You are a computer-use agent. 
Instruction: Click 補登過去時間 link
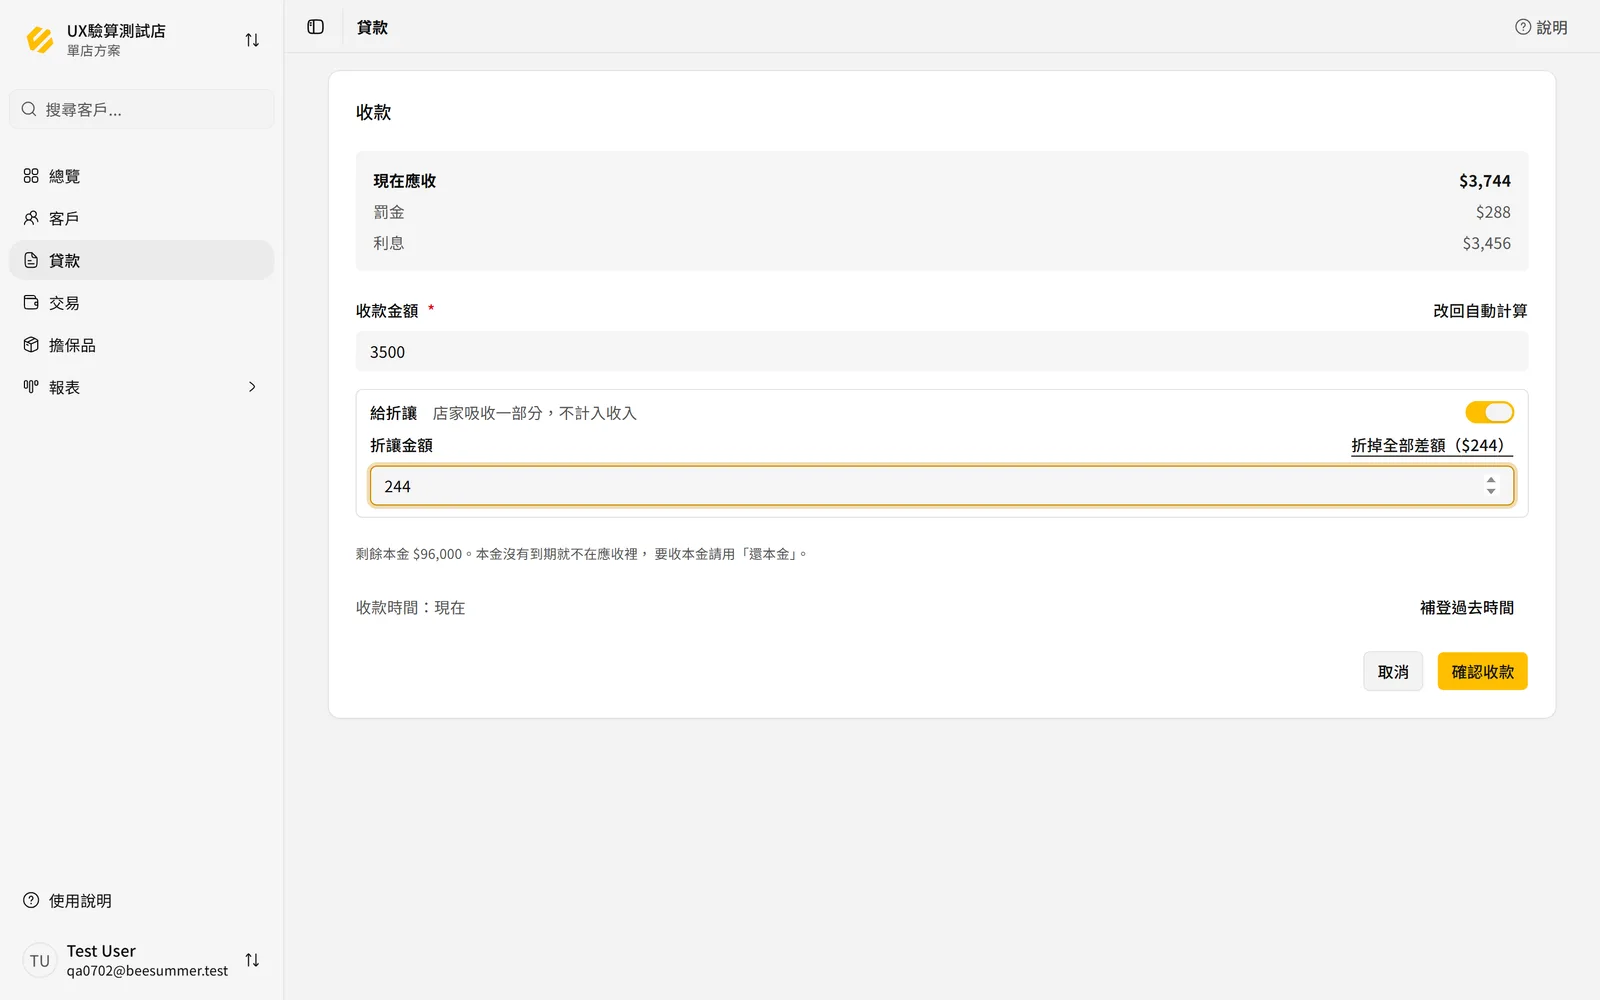click(x=1467, y=608)
